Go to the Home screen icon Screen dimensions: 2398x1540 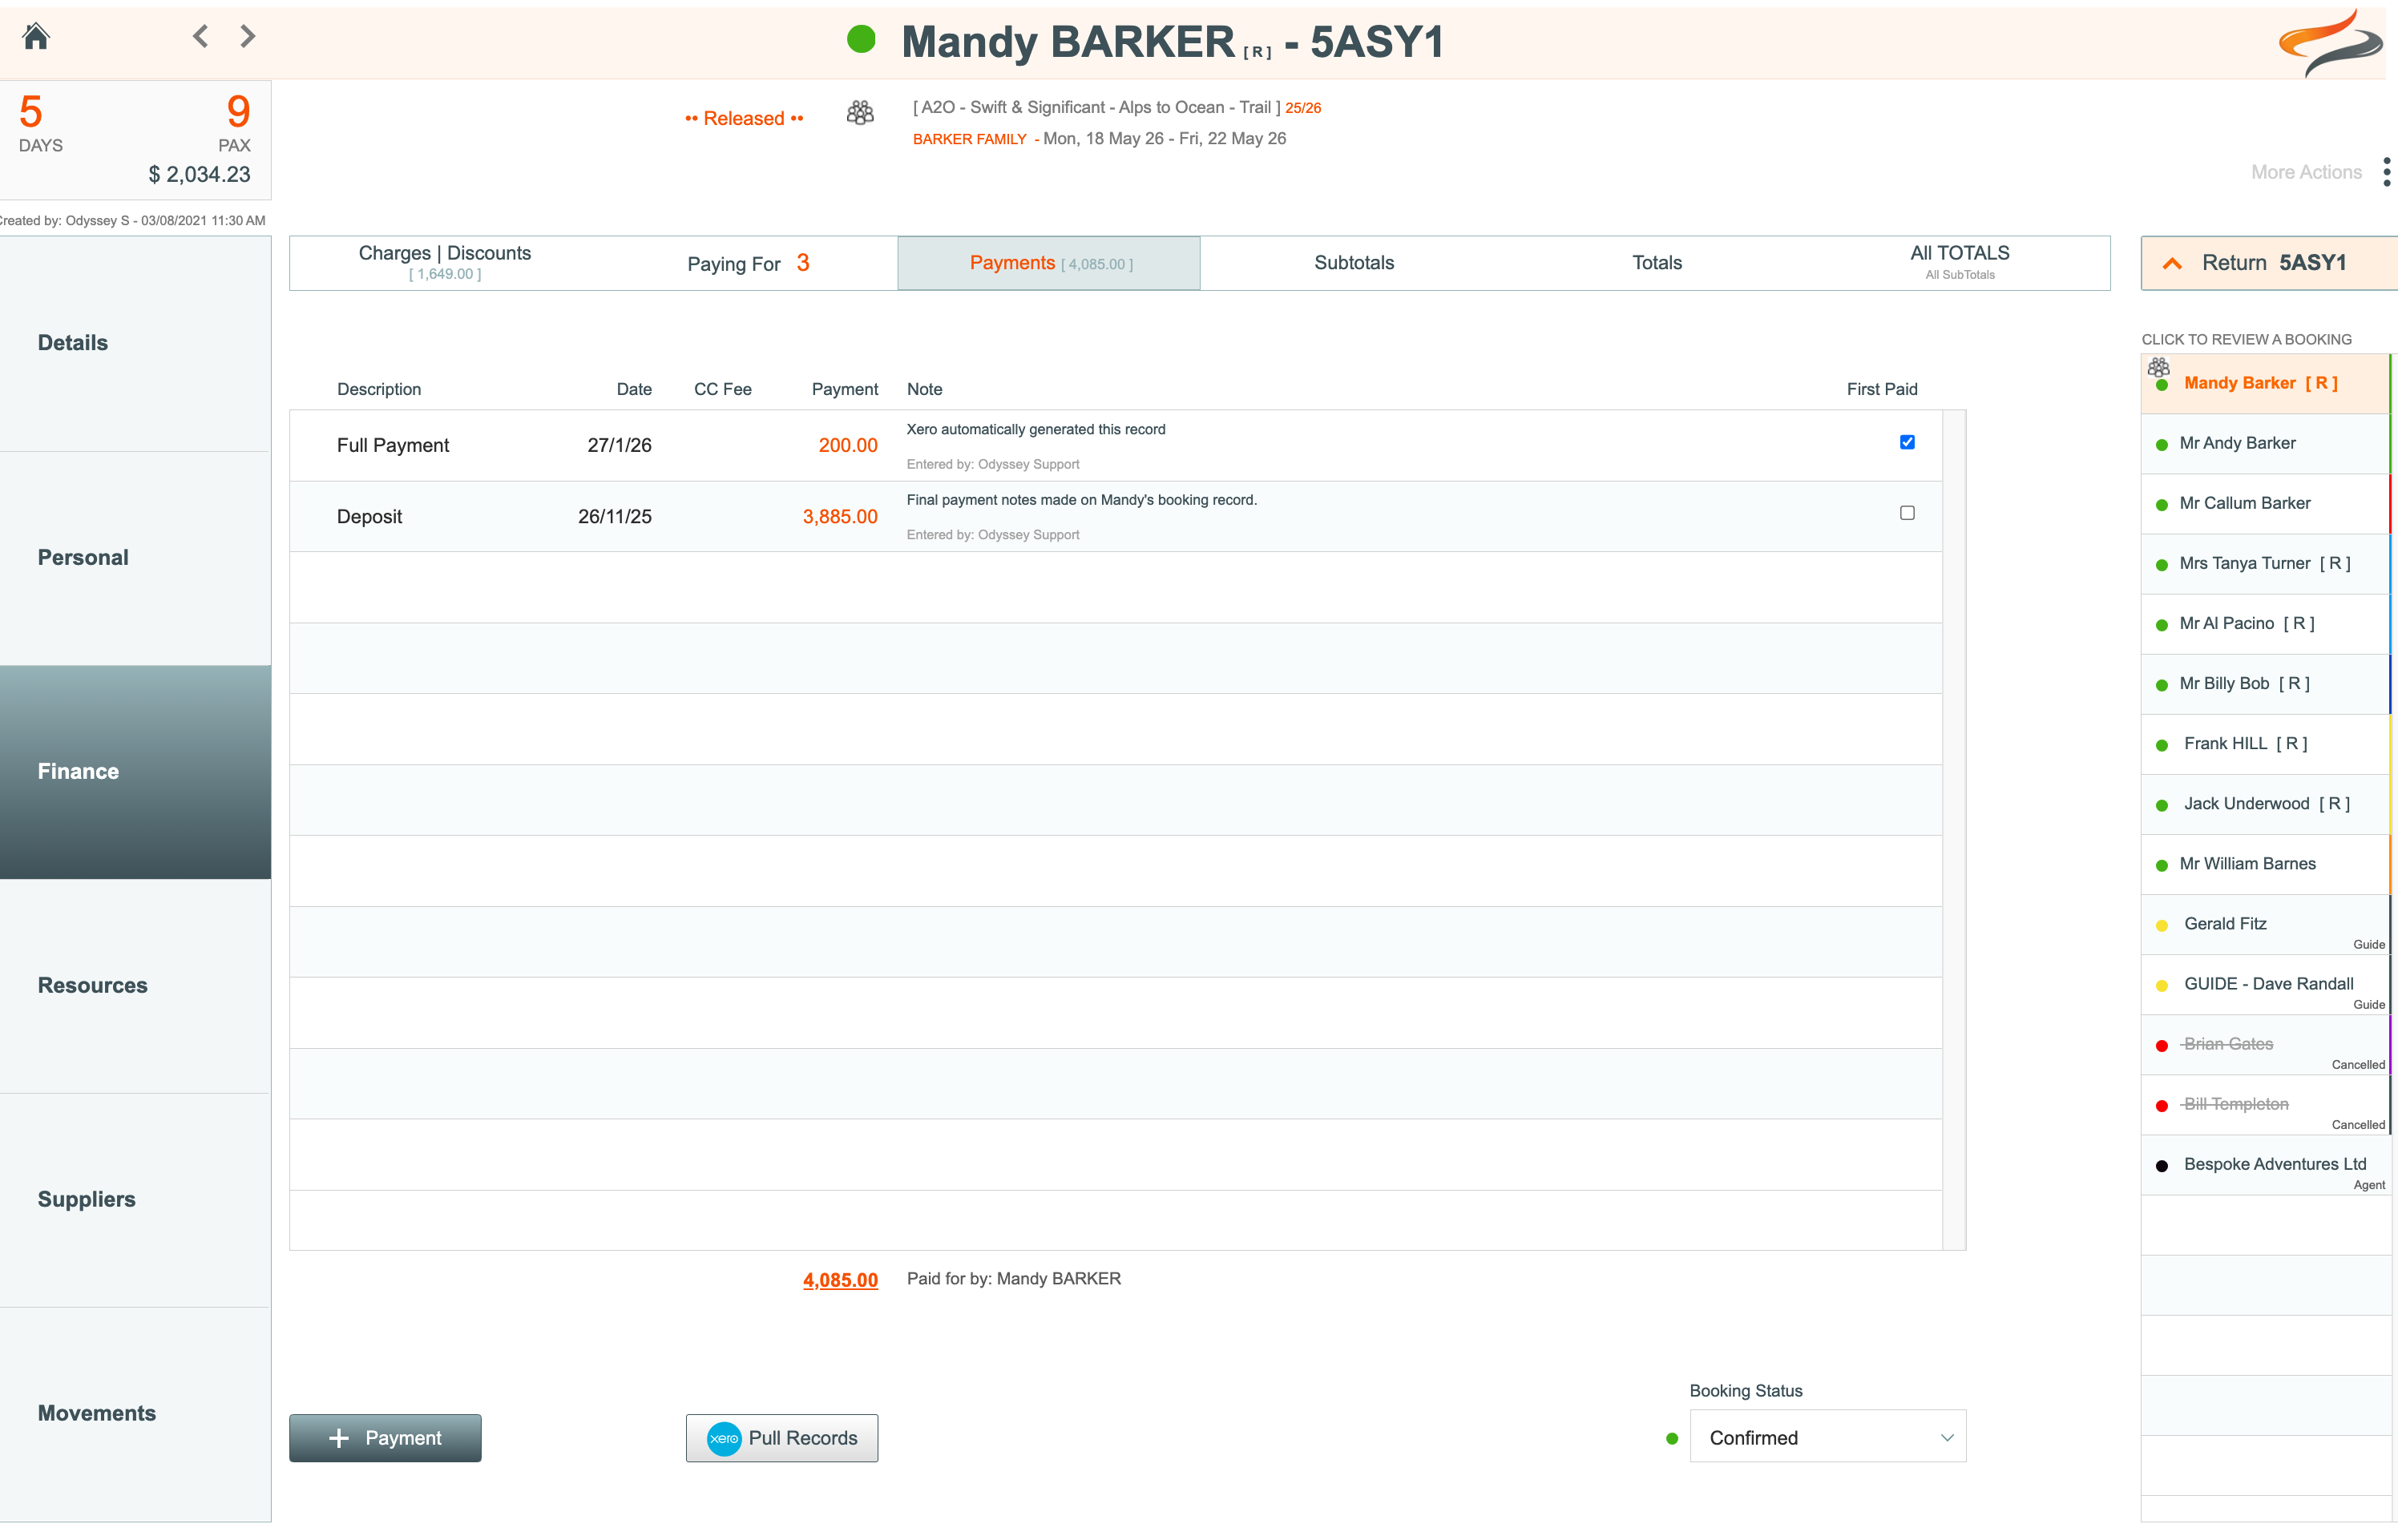coord(36,36)
